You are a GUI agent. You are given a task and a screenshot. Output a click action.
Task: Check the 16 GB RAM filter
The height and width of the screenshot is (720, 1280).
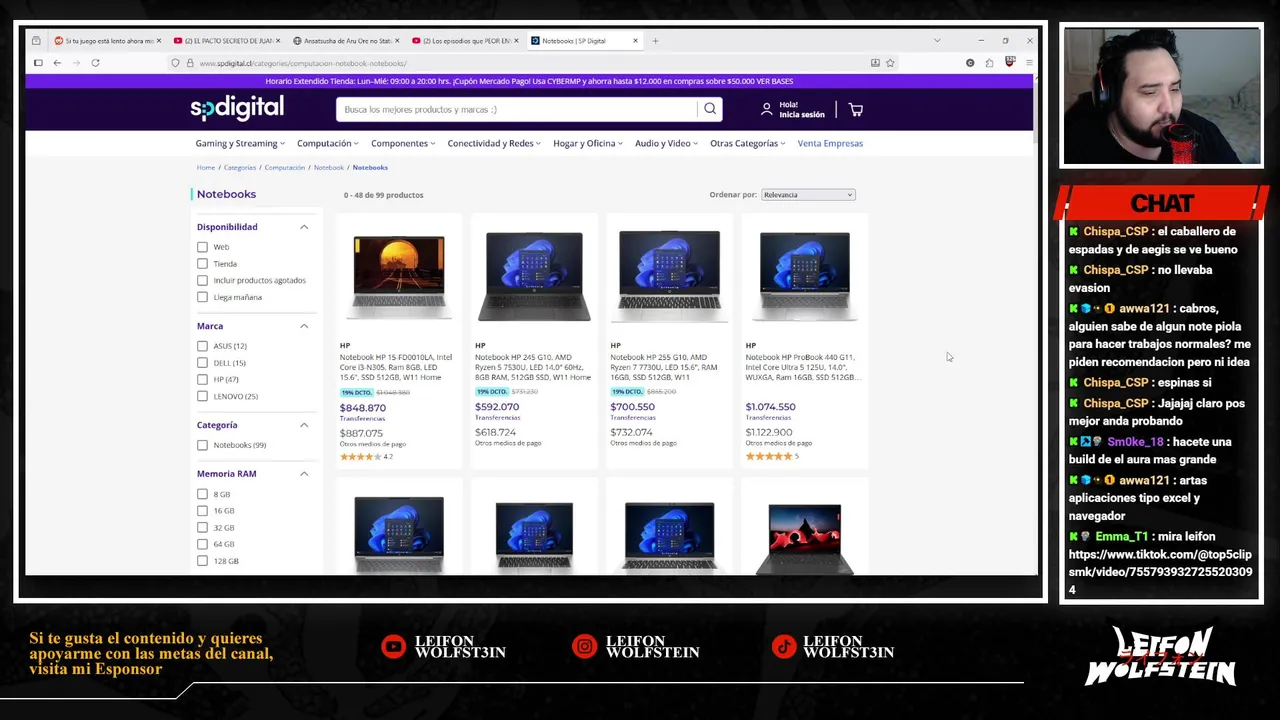[202, 511]
